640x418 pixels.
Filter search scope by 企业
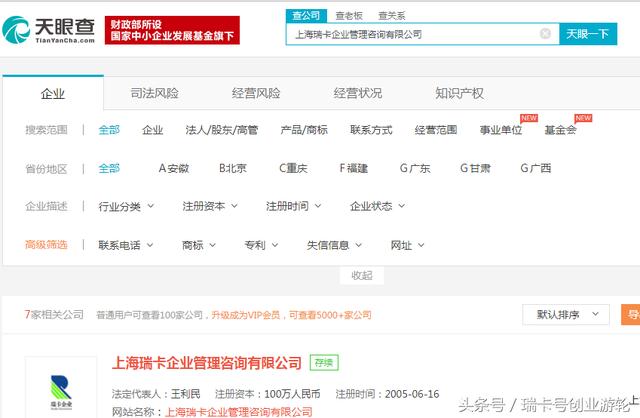pos(152,130)
